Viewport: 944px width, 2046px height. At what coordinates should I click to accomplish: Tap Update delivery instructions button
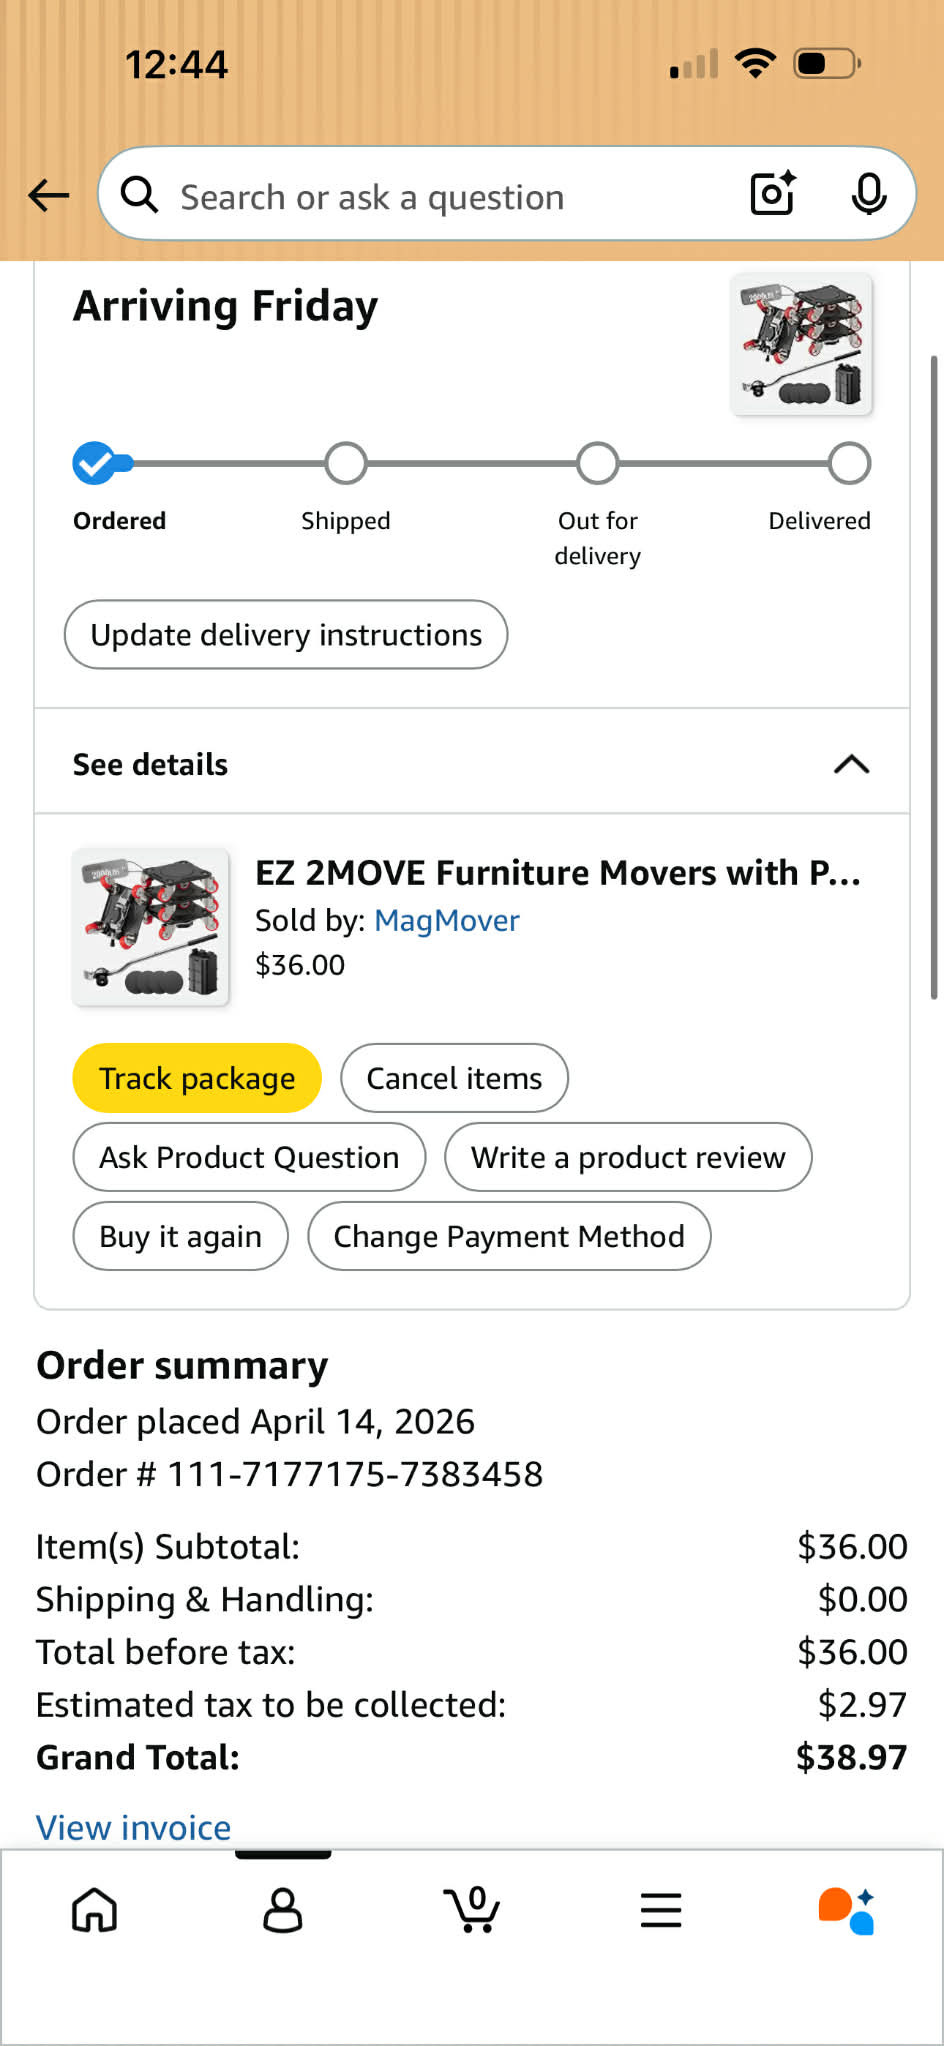(286, 635)
